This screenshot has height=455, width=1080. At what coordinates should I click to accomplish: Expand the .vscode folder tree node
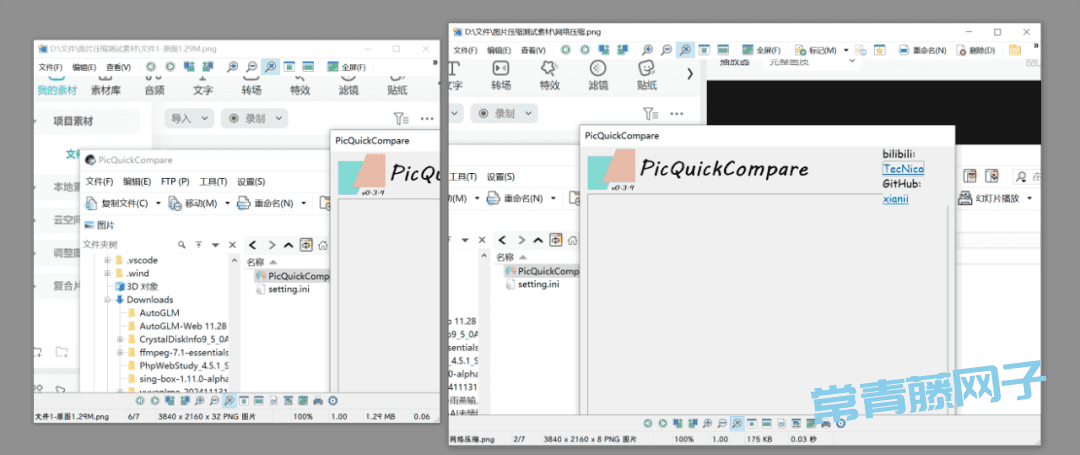tap(107, 260)
